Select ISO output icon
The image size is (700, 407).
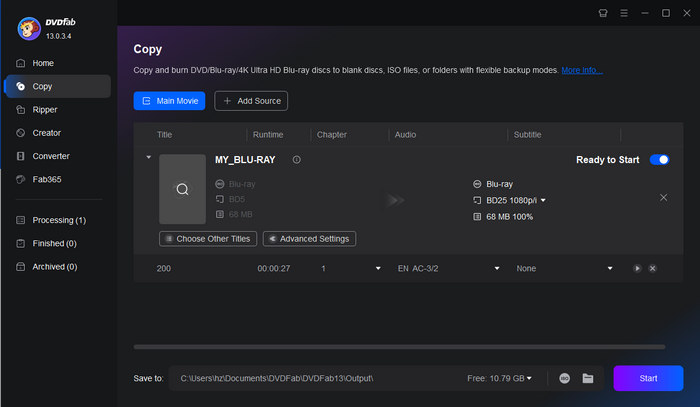[564, 378]
